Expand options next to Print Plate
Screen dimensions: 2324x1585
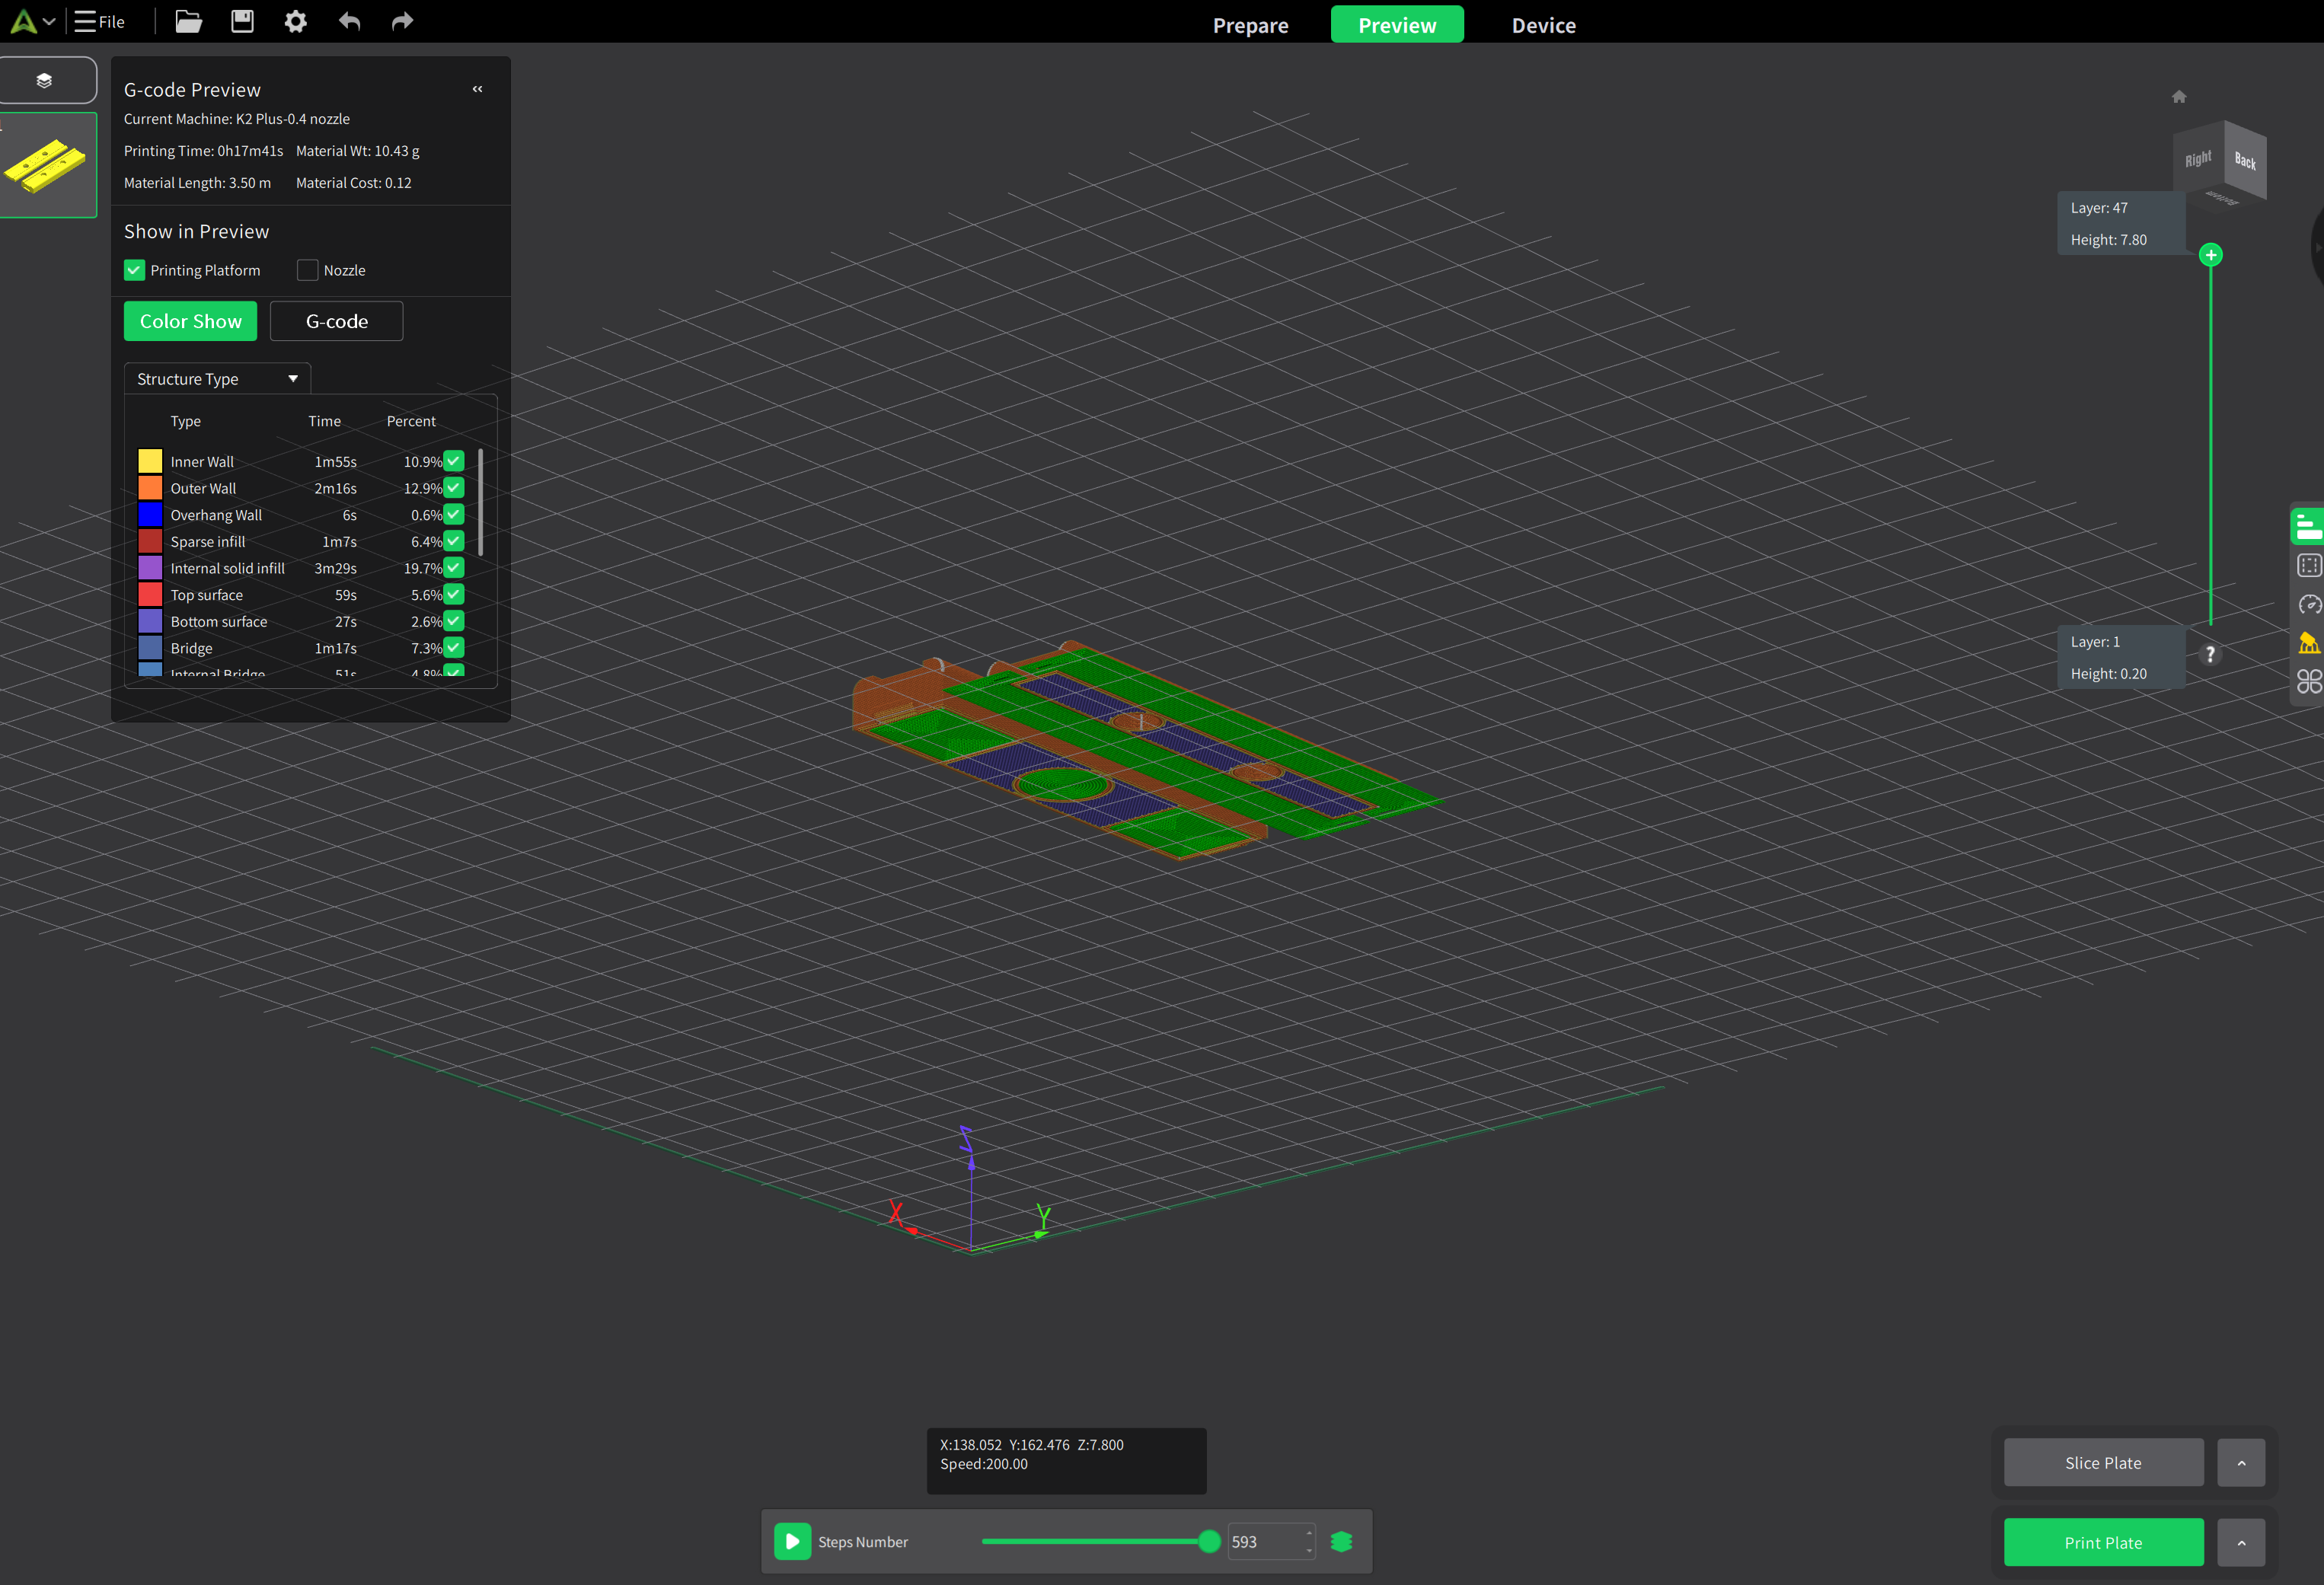point(2241,1543)
